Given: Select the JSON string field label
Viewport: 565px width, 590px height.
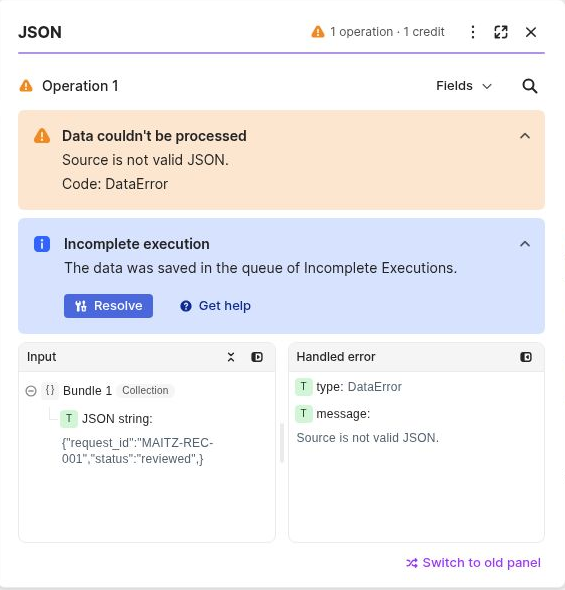Looking at the screenshot, I should click(117, 419).
